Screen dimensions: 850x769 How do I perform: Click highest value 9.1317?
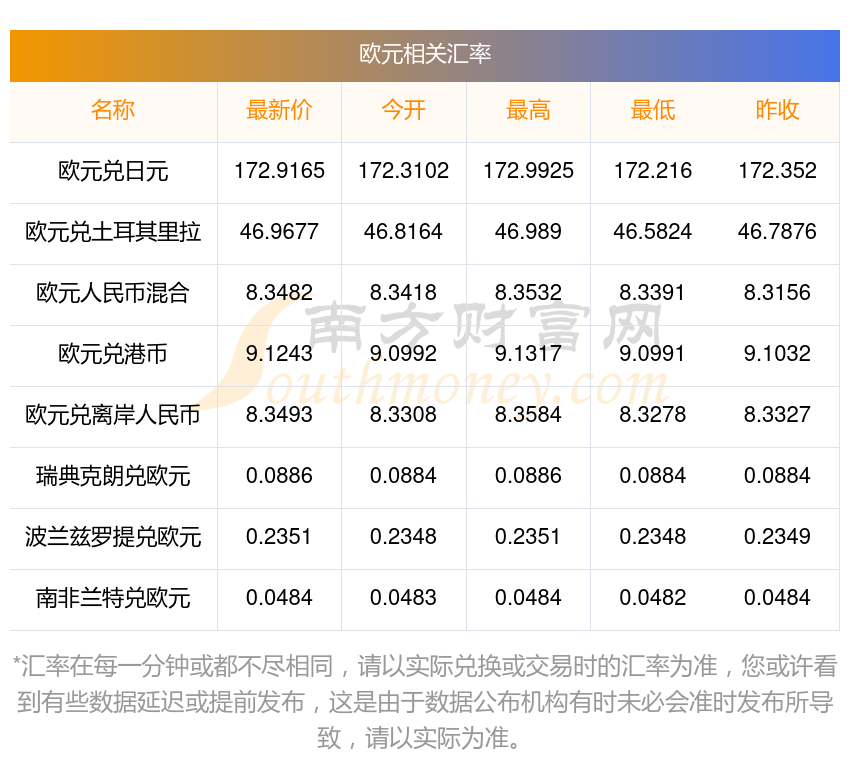point(528,354)
